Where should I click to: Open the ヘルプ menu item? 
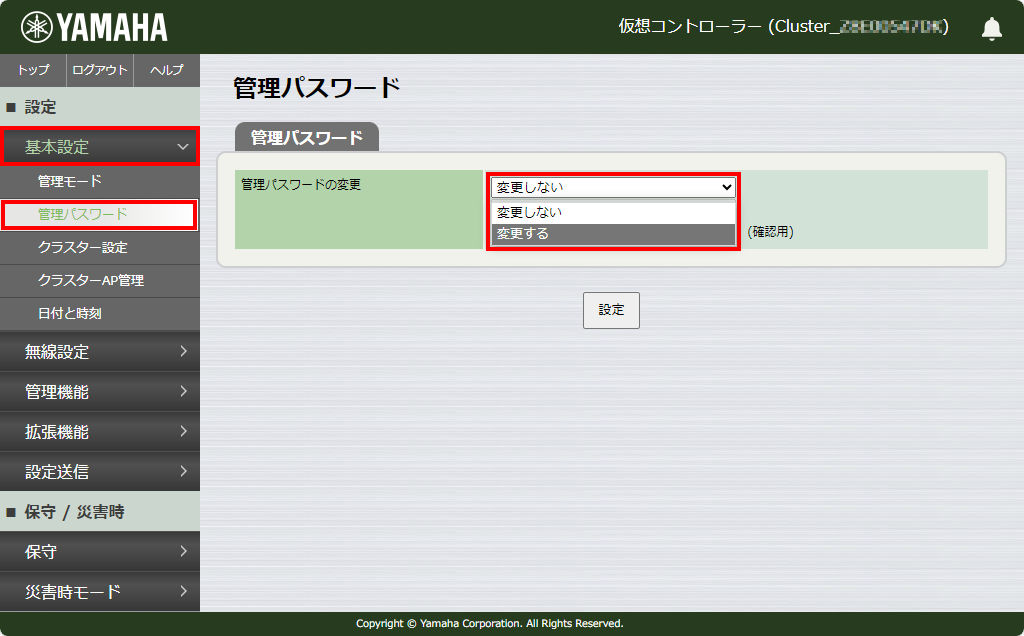167,70
